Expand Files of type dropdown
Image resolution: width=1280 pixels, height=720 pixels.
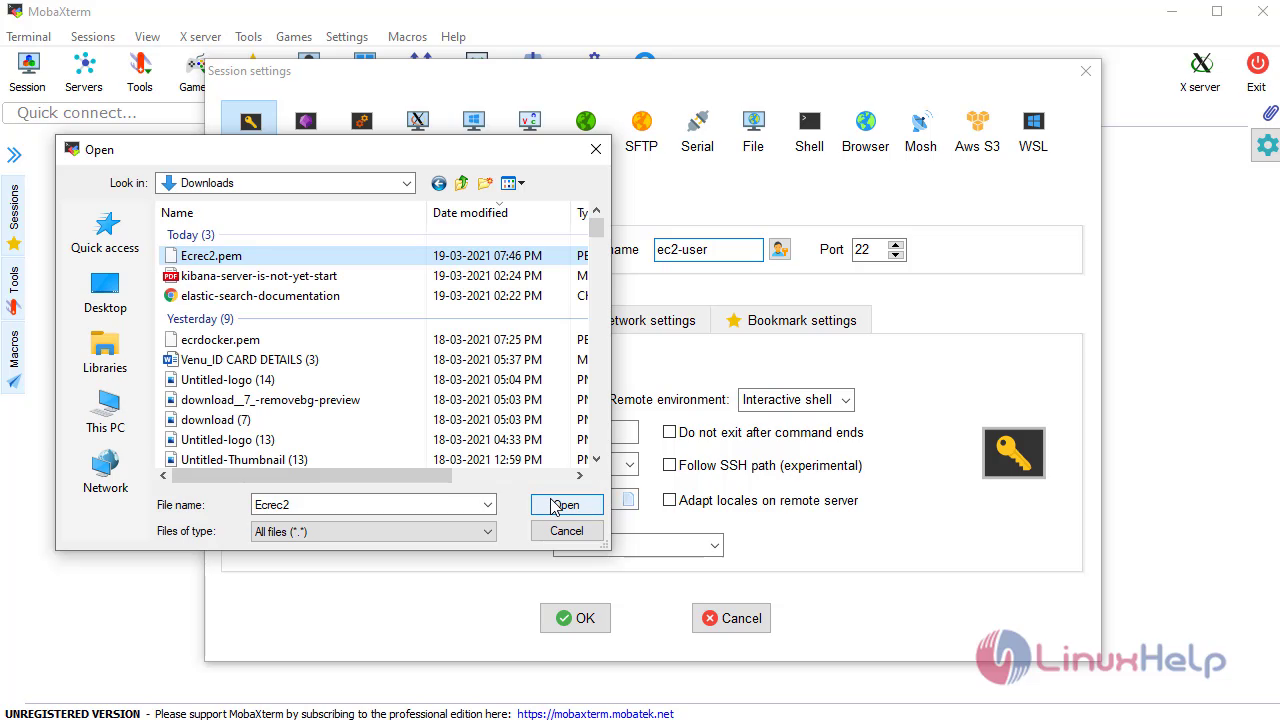488,532
